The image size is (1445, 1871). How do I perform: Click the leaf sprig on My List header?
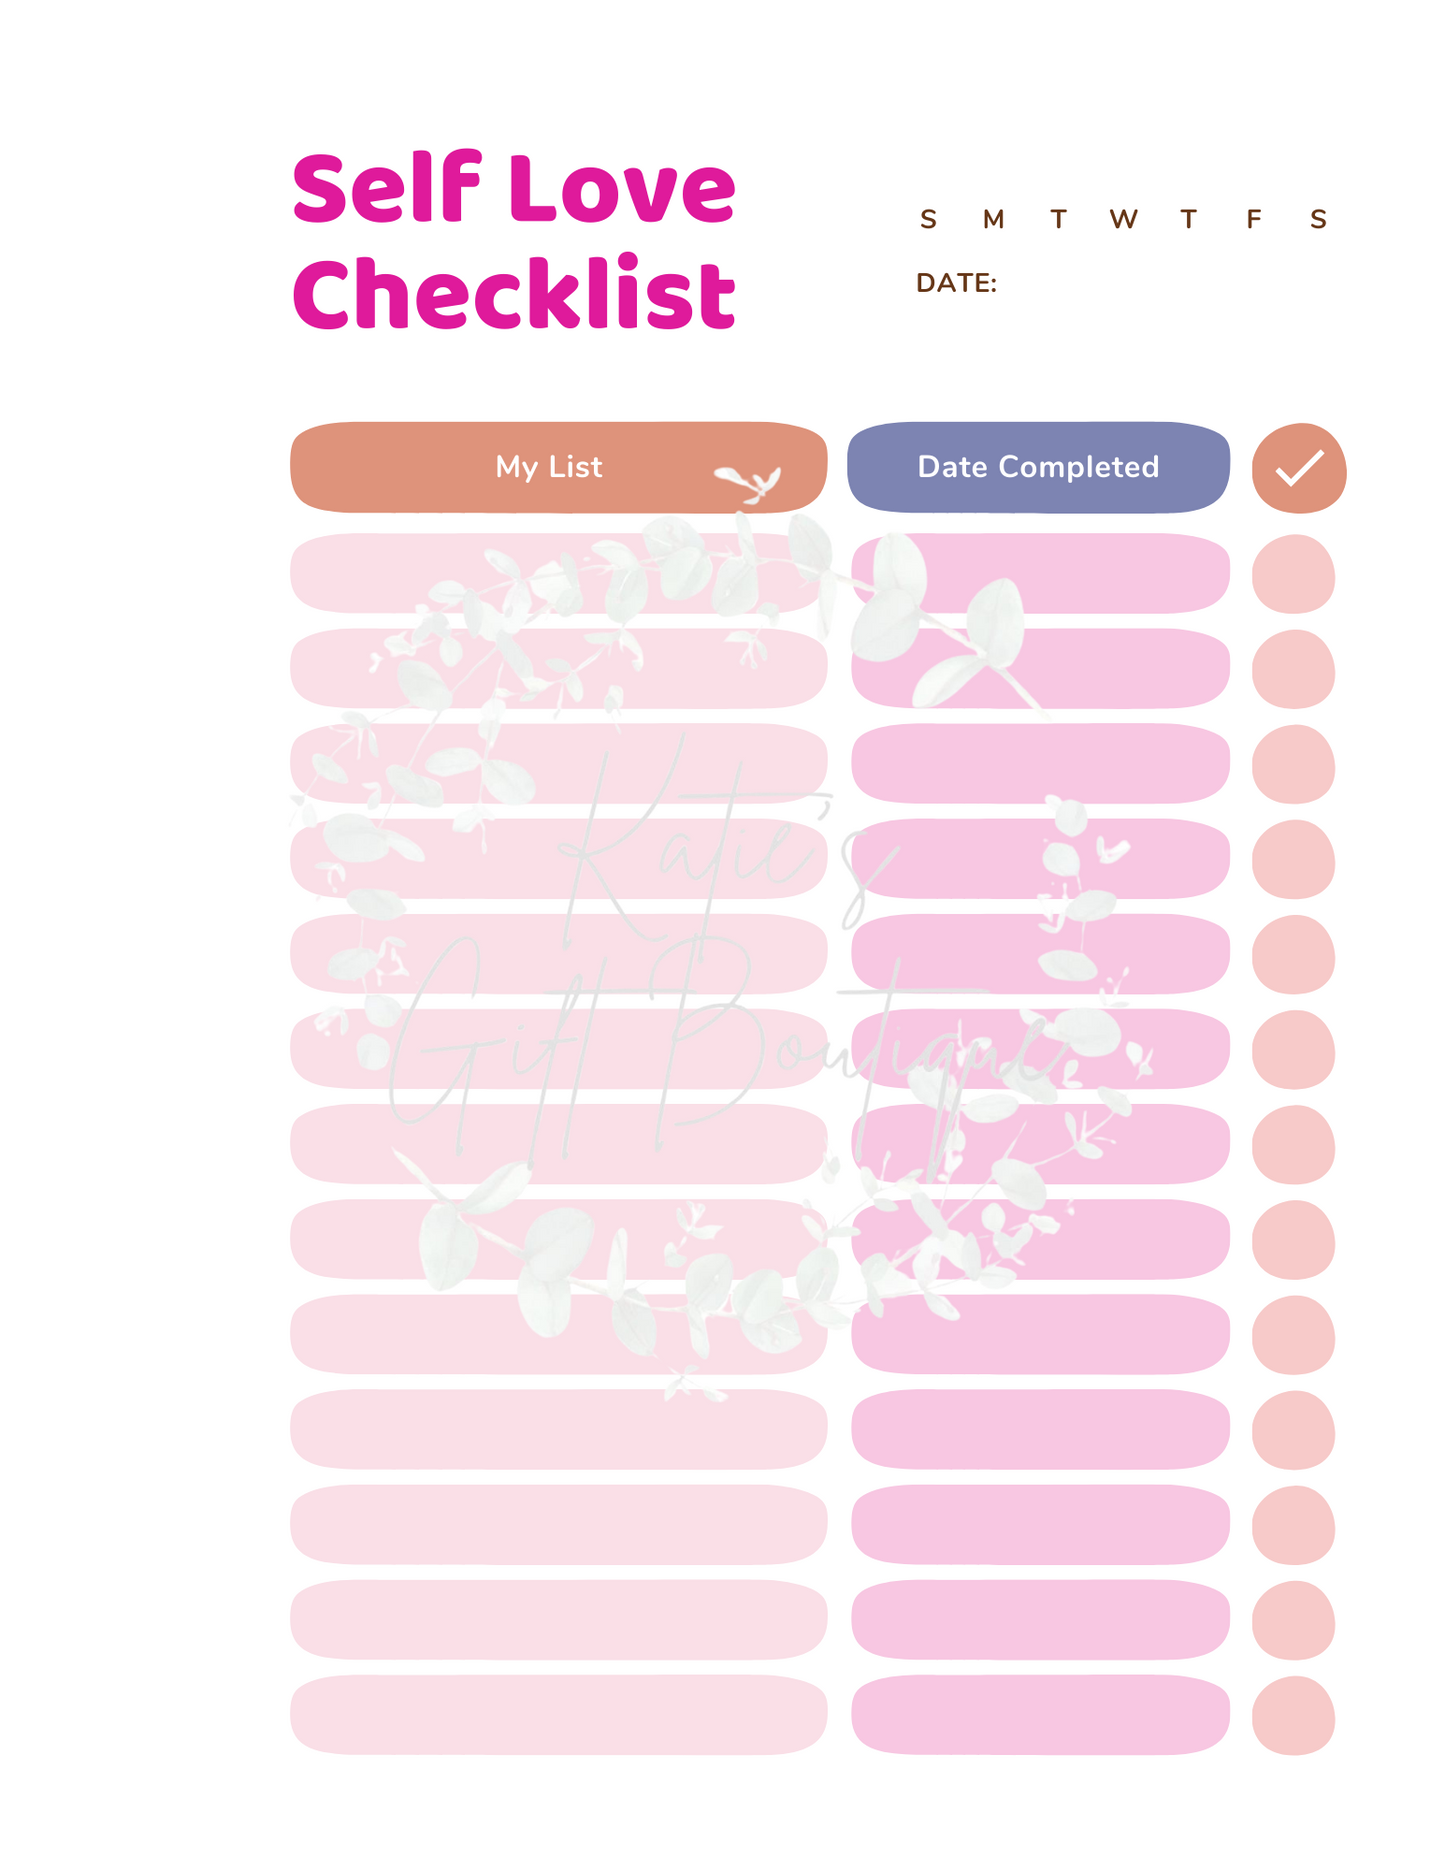[748, 482]
